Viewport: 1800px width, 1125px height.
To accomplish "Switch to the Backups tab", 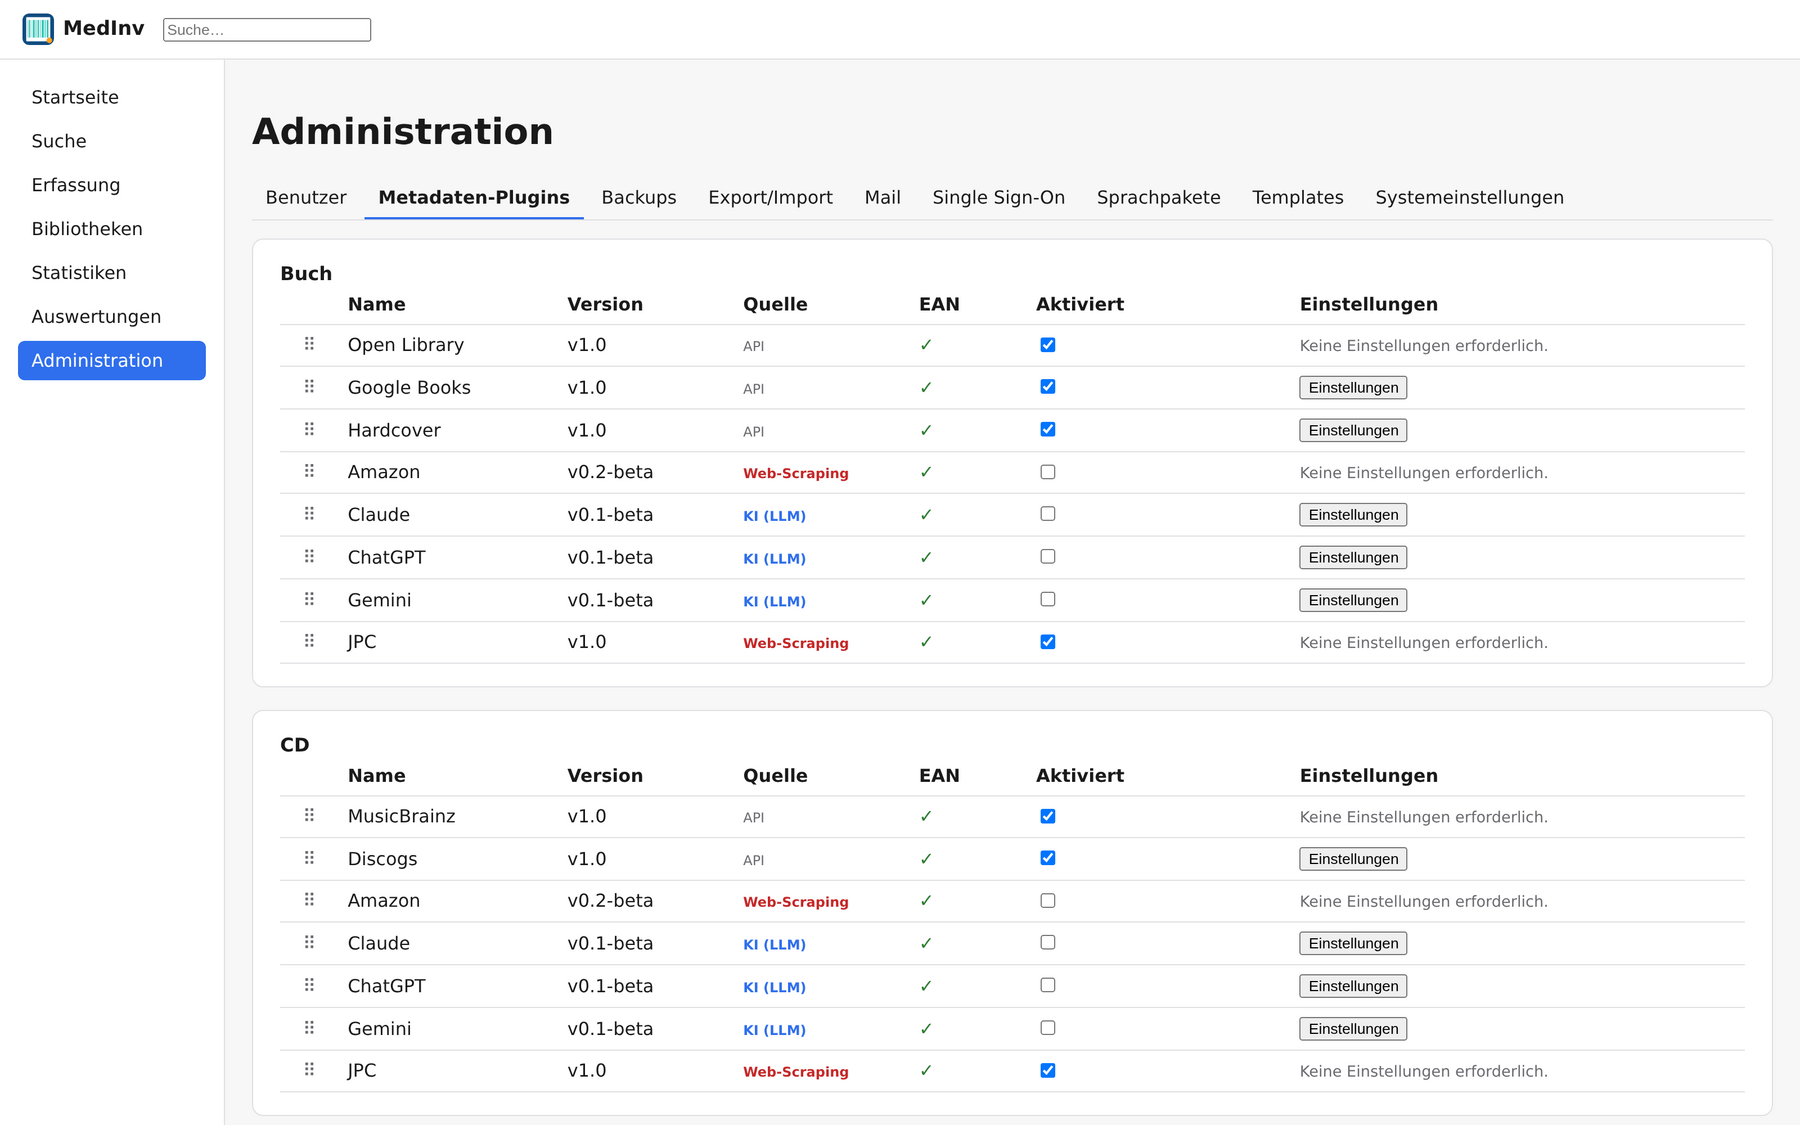I will coord(639,197).
